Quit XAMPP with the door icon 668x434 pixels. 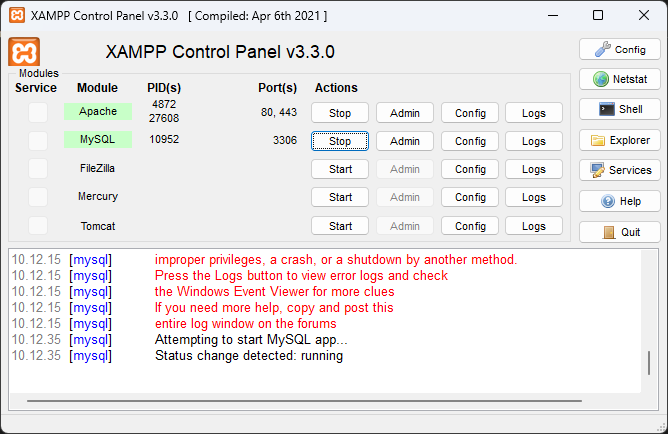coord(620,232)
